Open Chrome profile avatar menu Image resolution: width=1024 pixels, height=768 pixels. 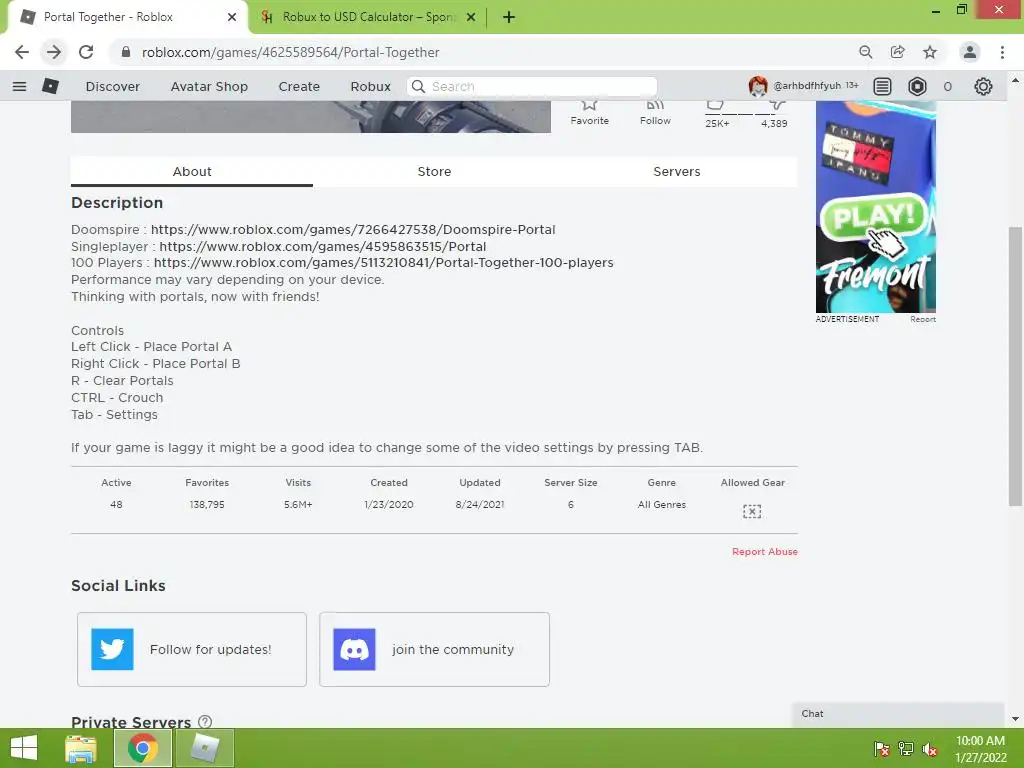pos(970,52)
